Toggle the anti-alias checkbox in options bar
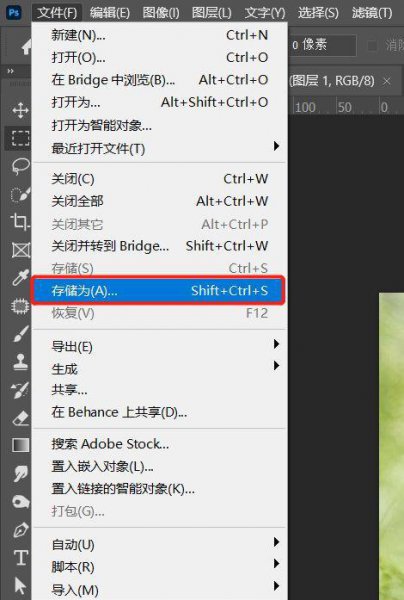Viewport: 404px width, 600px height. point(372,46)
